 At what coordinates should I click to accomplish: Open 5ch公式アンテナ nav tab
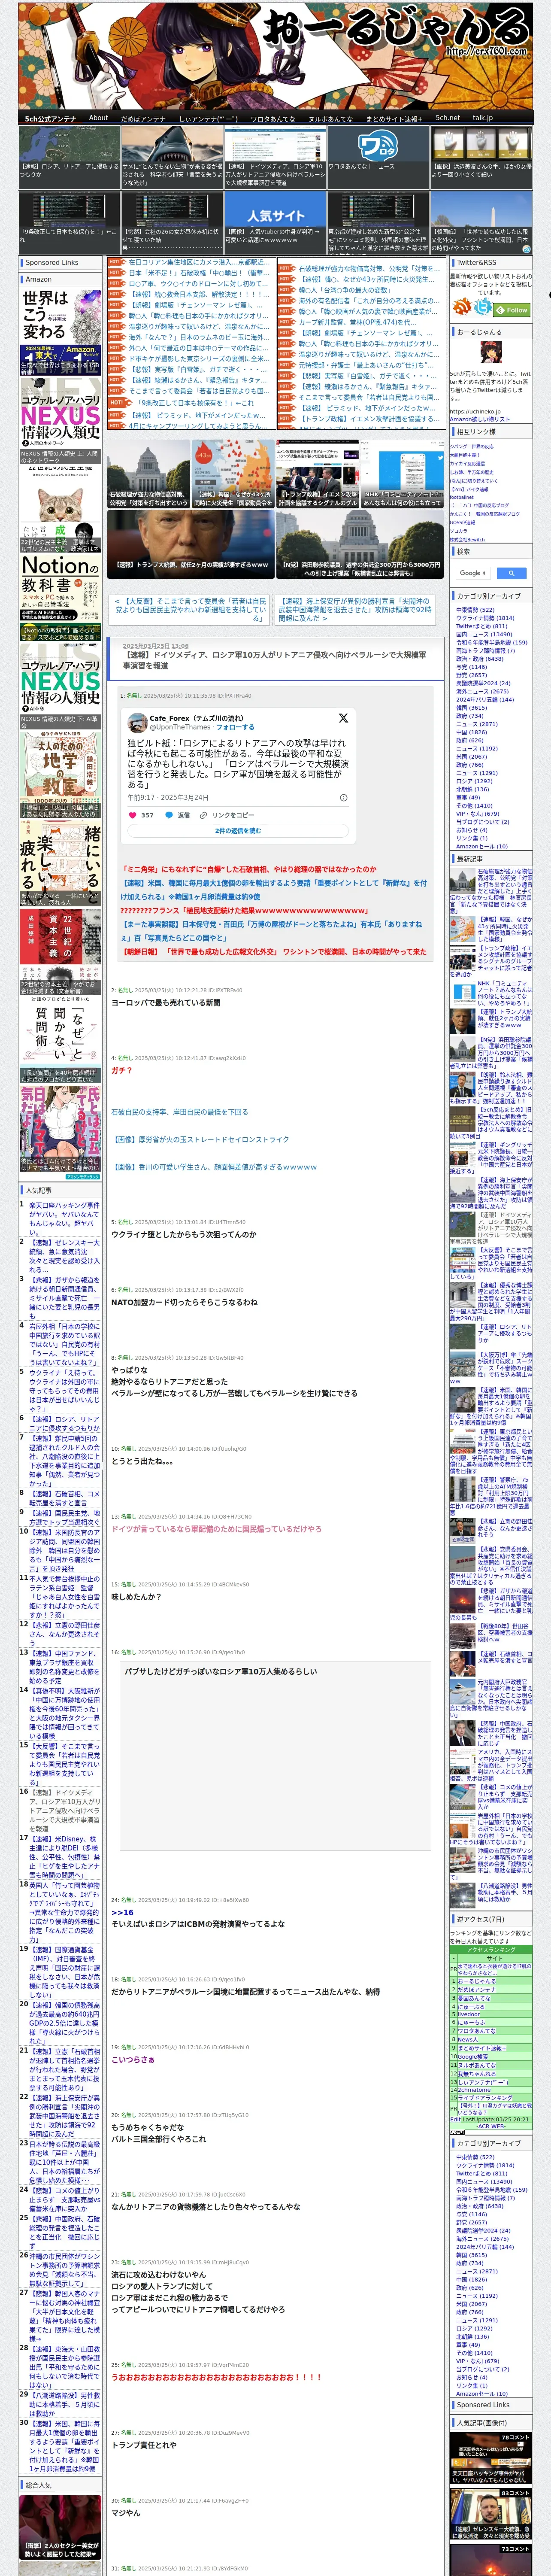pyautogui.click(x=50, y=118)
